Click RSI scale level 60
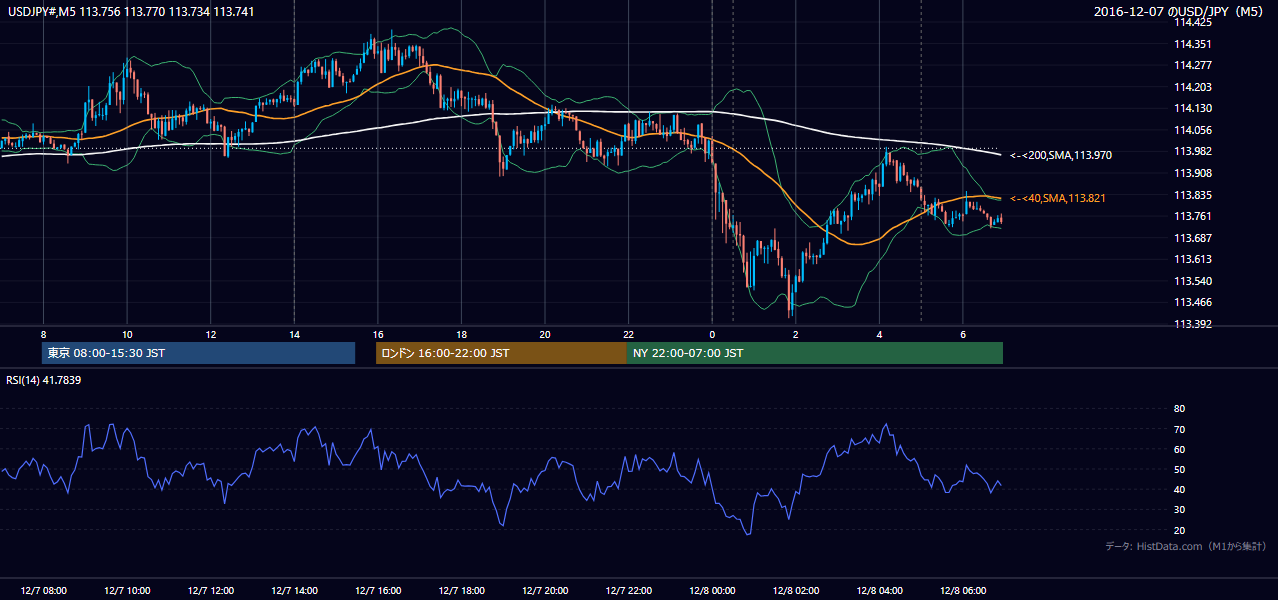The height and width of the screenshot is (600, 1278). [1179, 449]
